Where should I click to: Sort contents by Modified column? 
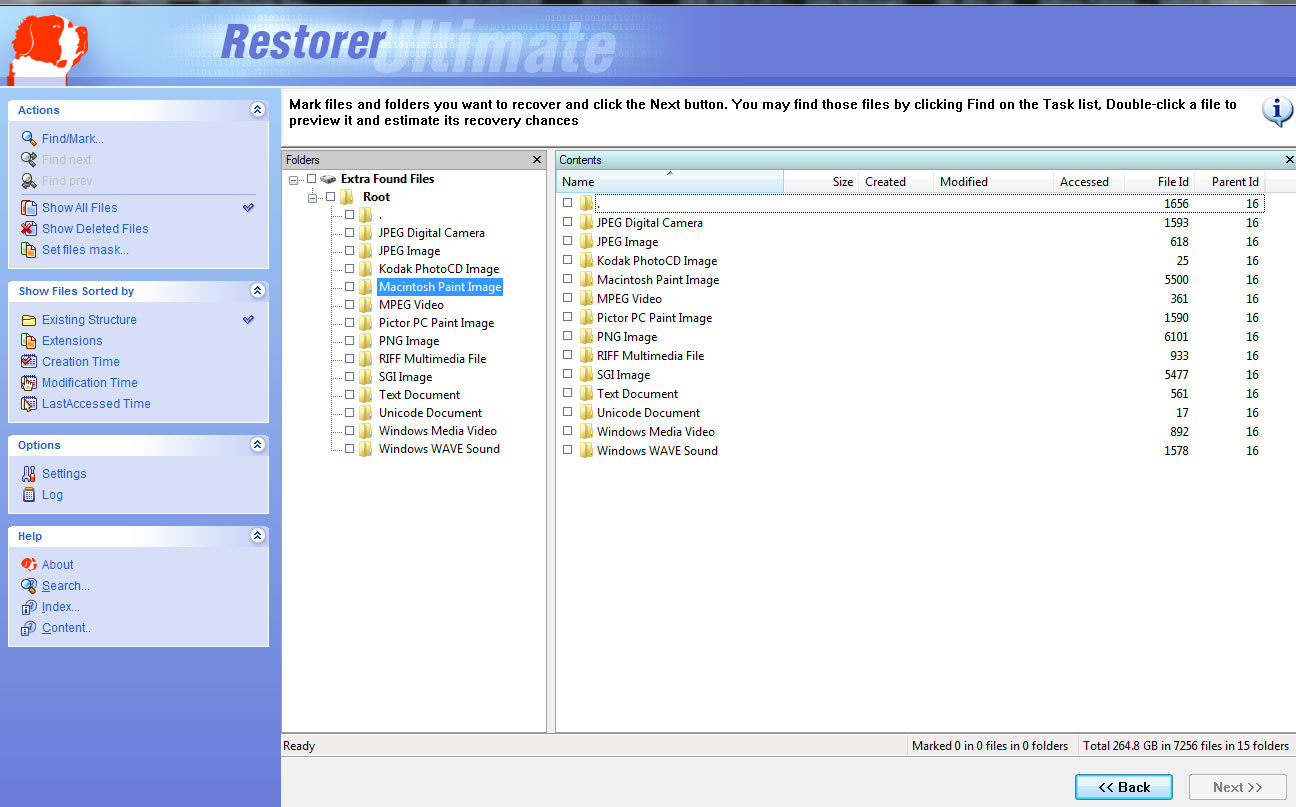pyautogui.click(x=993, y=182)
